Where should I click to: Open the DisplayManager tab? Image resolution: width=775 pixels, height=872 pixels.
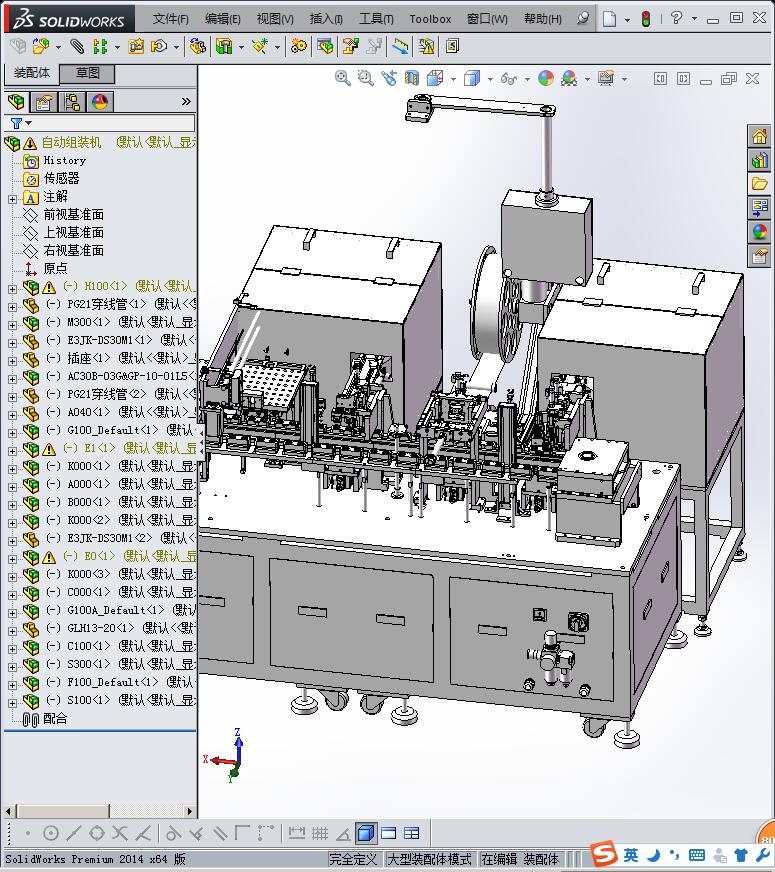click(100, 102)
